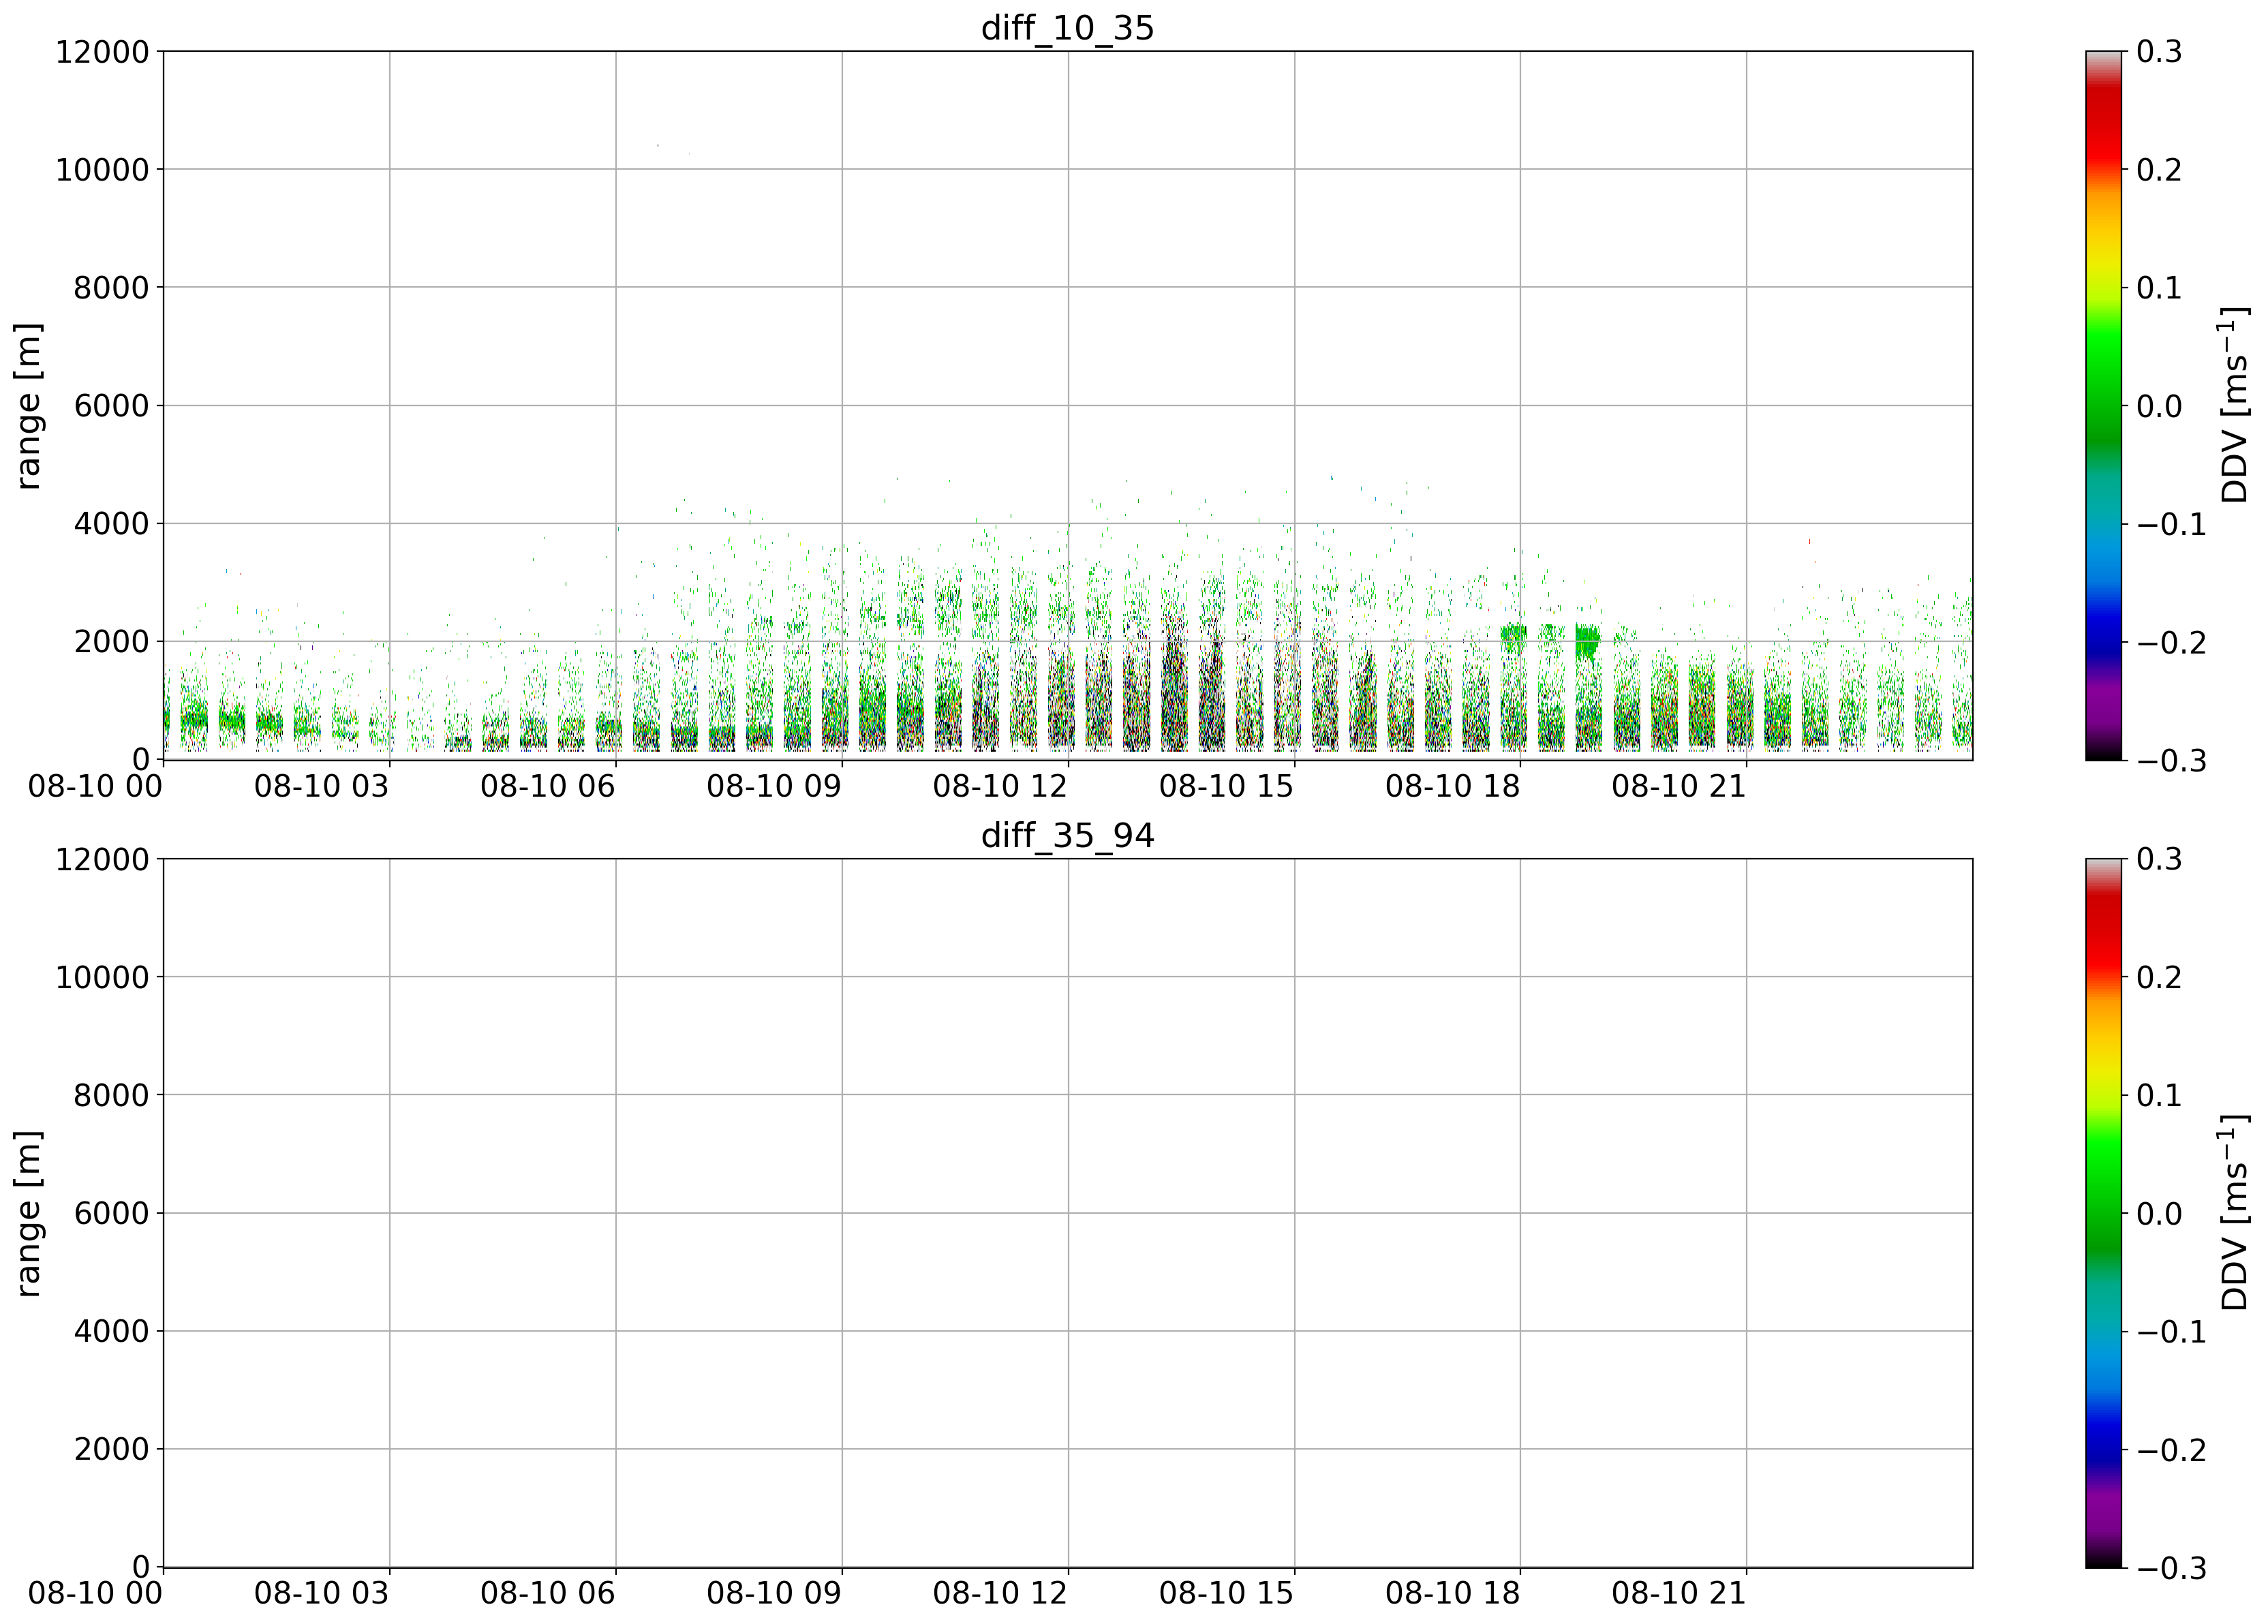2268x1624 pixels.
Task: Click the 0.0 tick on diff_10_35 colorbar
Action: click(x=2160, y=405)
